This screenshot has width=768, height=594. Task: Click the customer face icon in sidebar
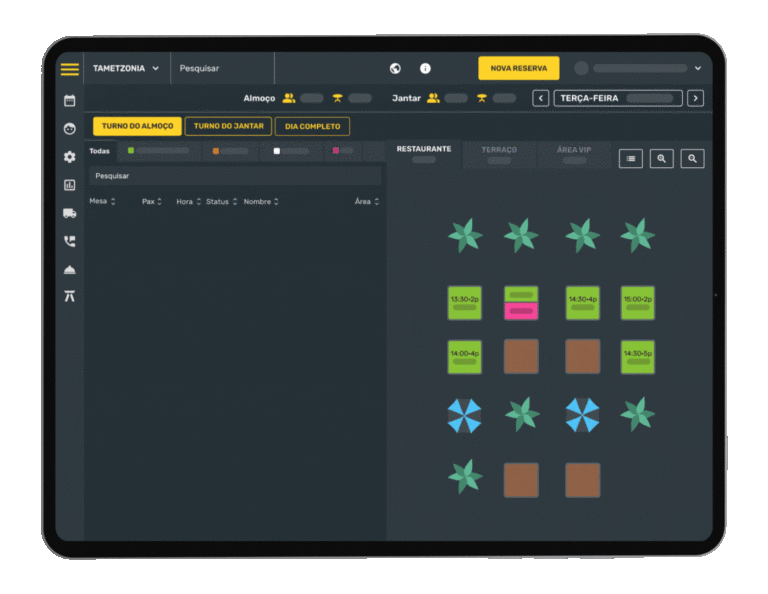point(69,129)
